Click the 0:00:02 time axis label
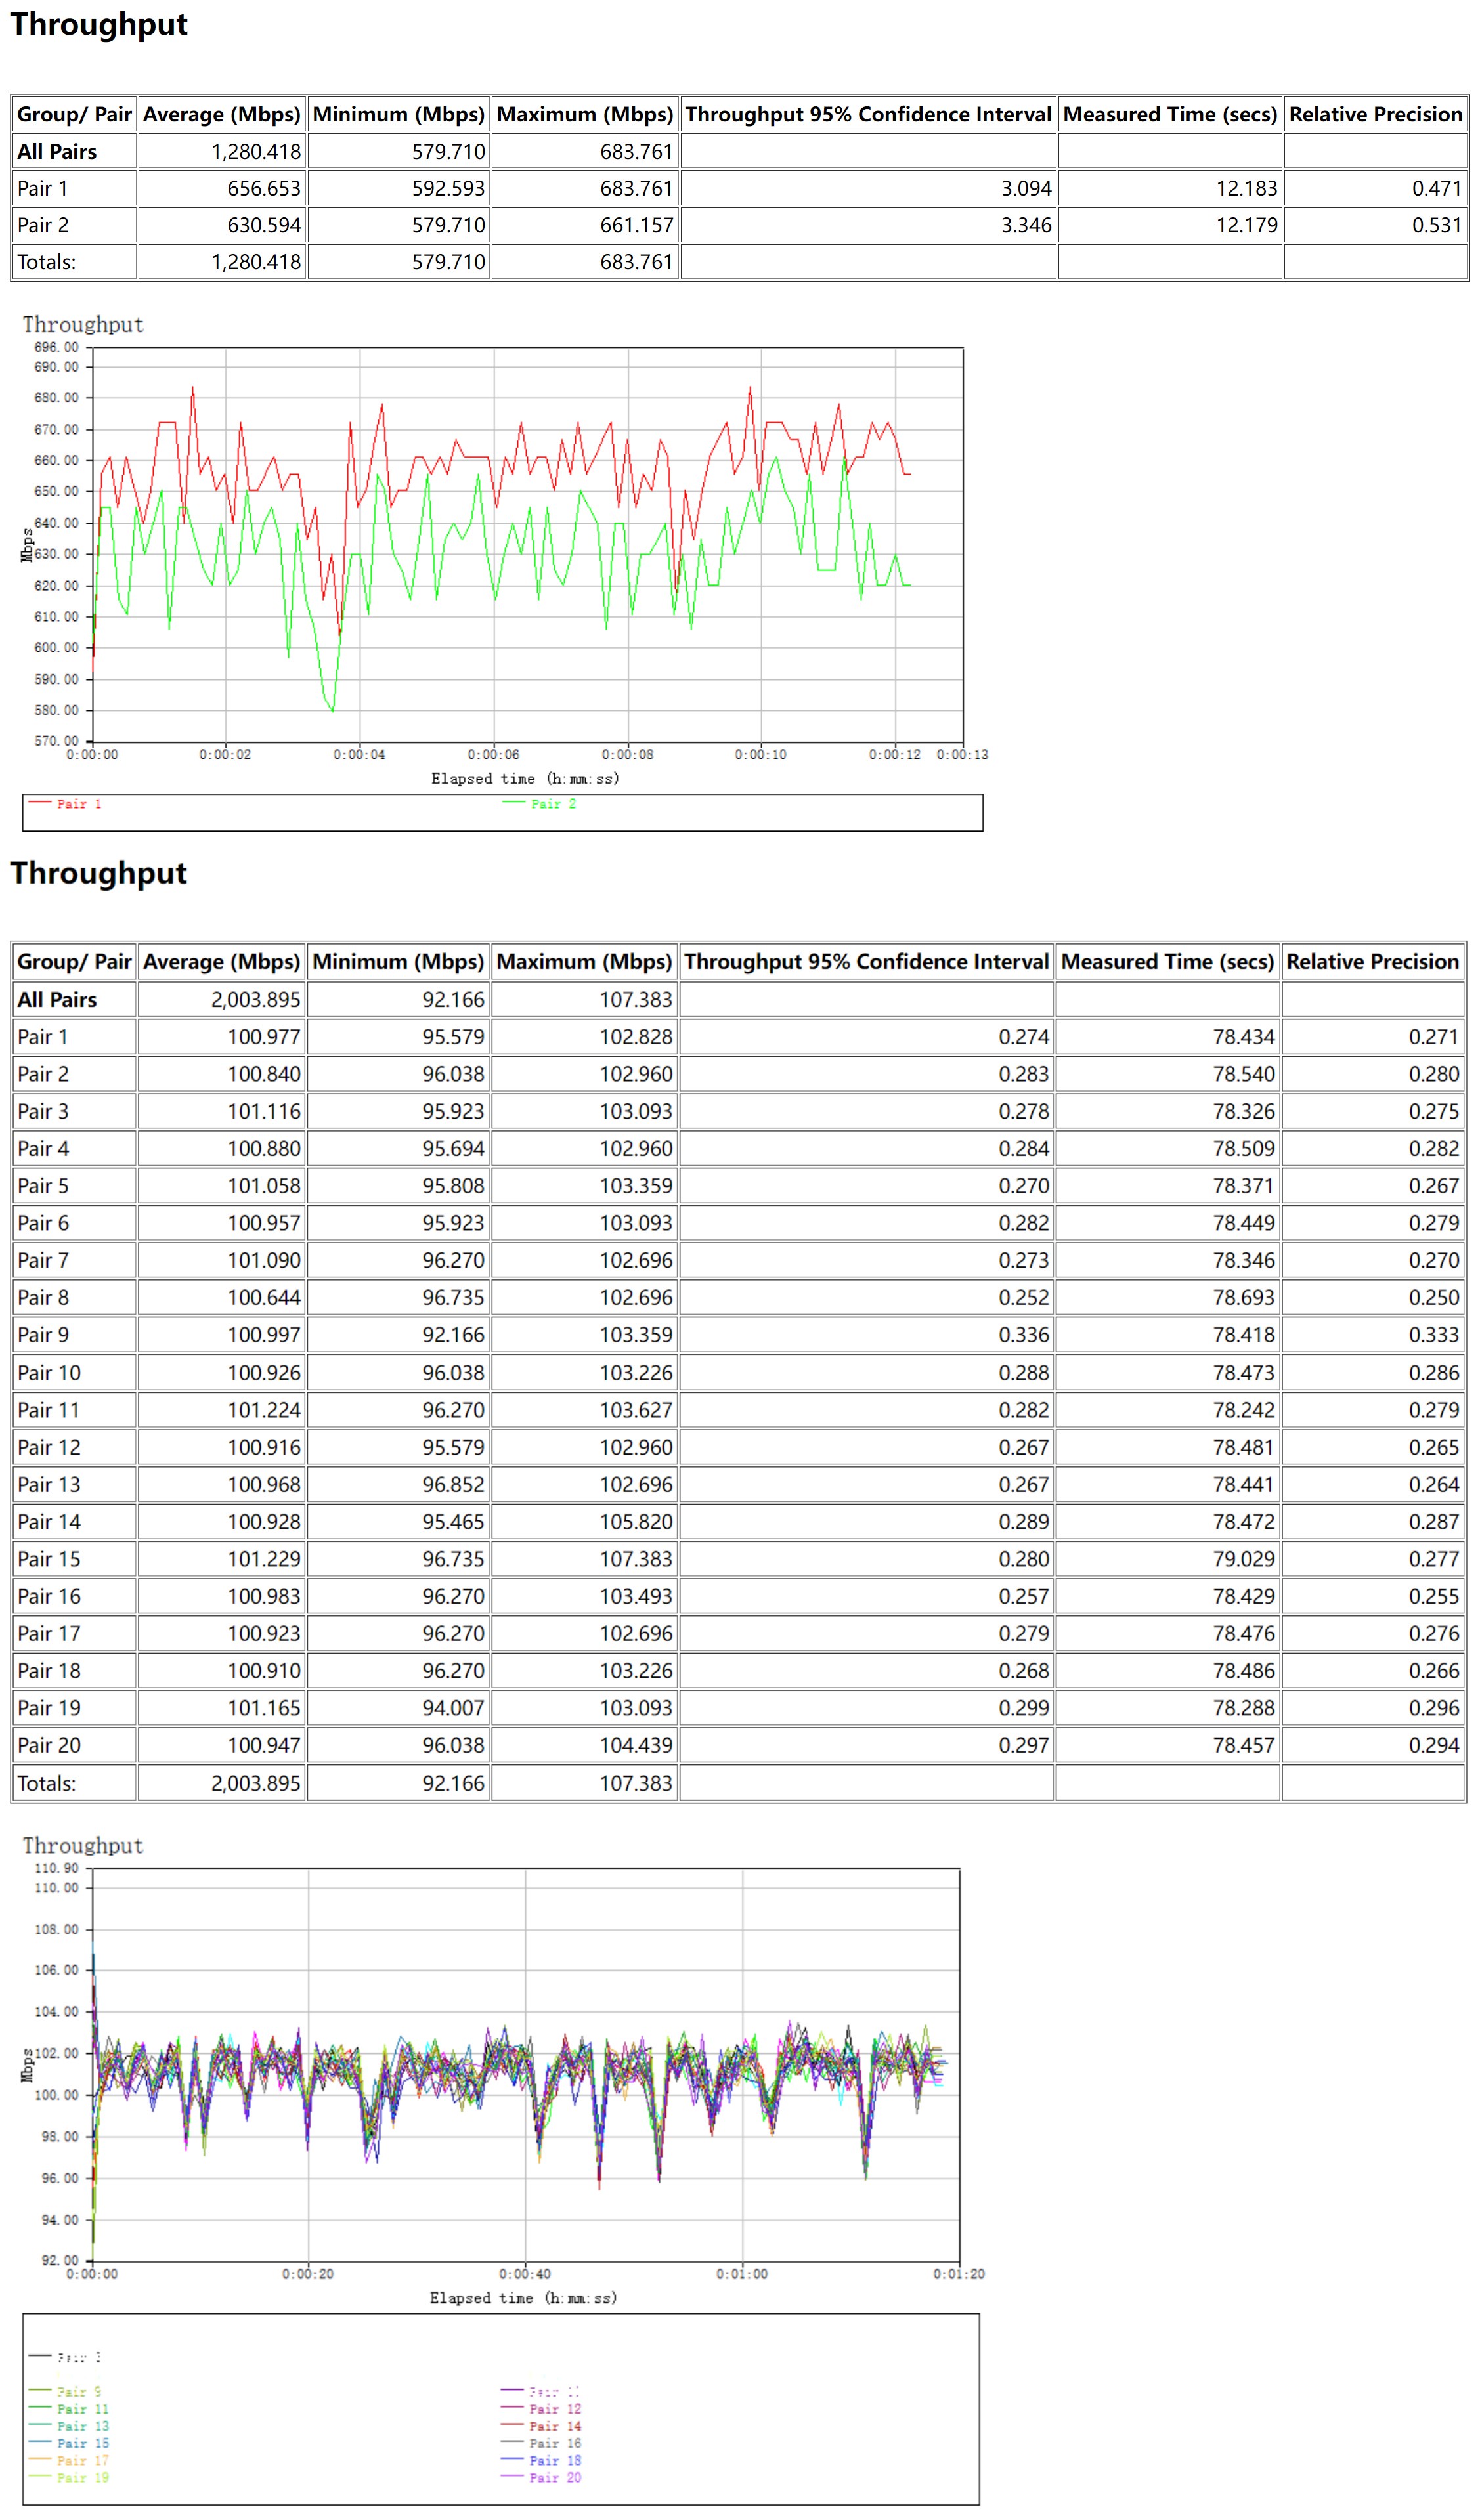This screenshot has height=2520, width=1480. pos(225,754)
